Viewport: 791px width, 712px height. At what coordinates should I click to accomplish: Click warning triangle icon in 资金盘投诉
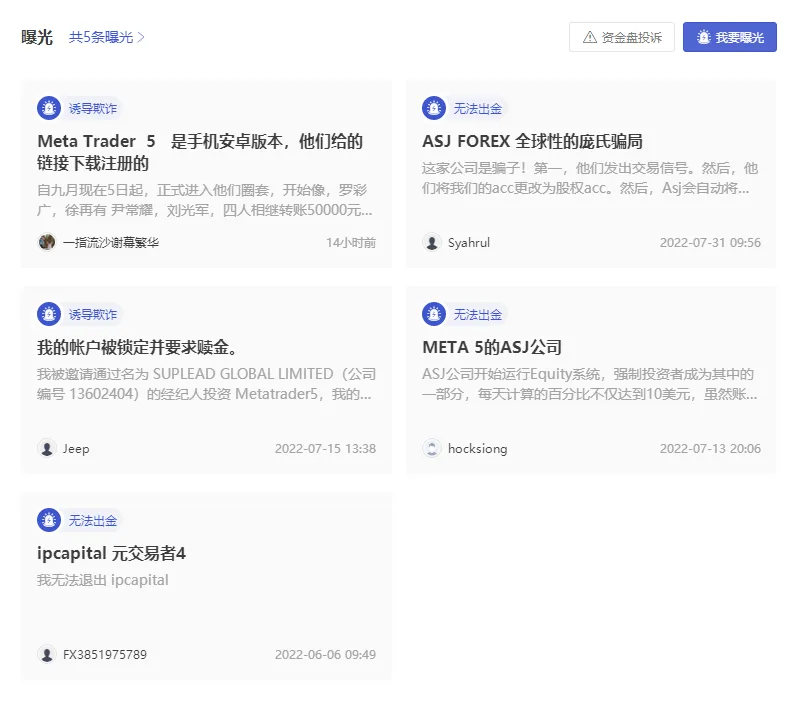click(590, 37)
